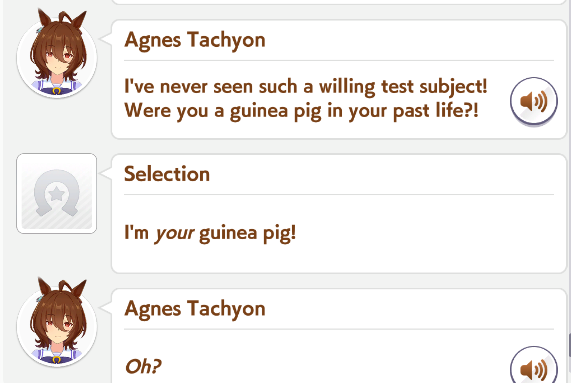This screenshot has height=383, width=571.
Task: Click the "Were you a guinea pig in your past life?!" sentence
Action: (x=301, y=111)
